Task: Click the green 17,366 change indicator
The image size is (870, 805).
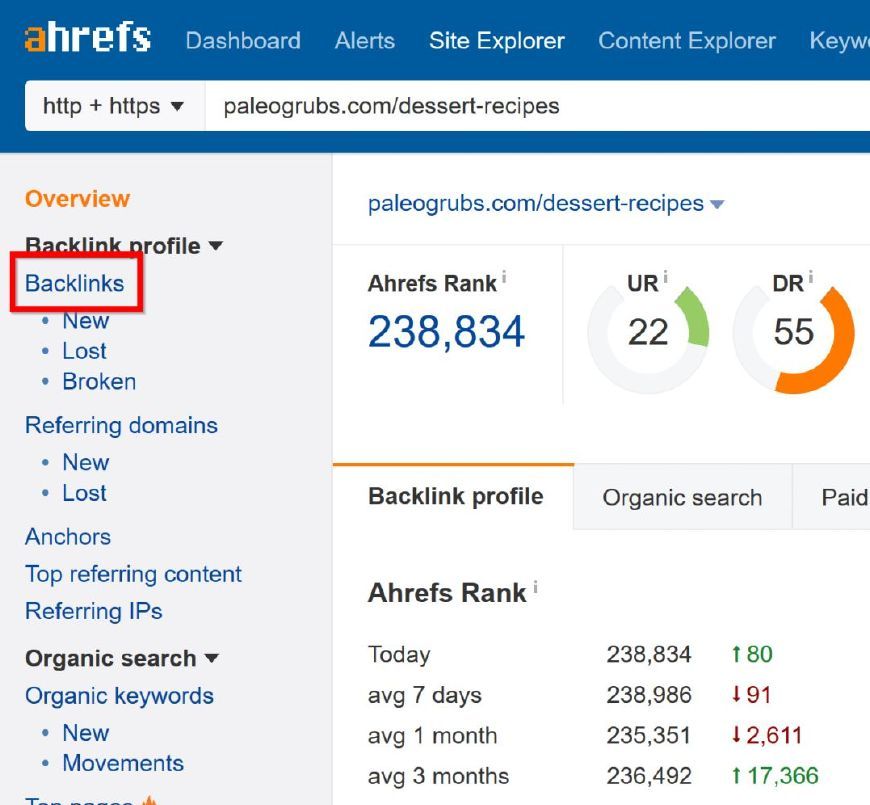Action: 775,776
